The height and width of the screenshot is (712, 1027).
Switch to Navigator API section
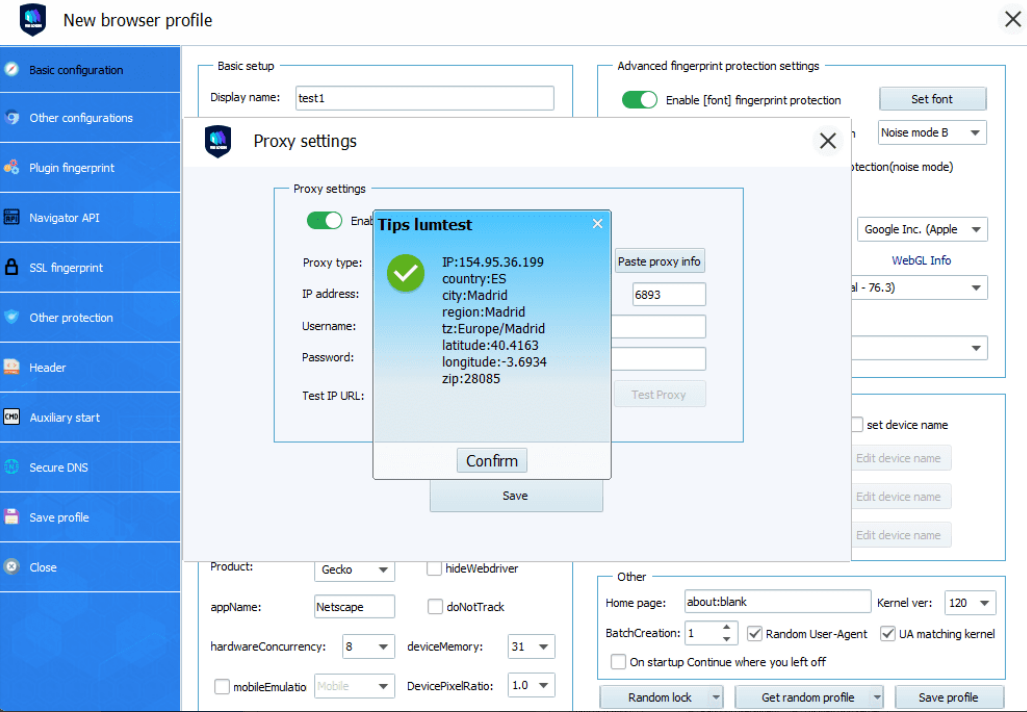[90, 217]
